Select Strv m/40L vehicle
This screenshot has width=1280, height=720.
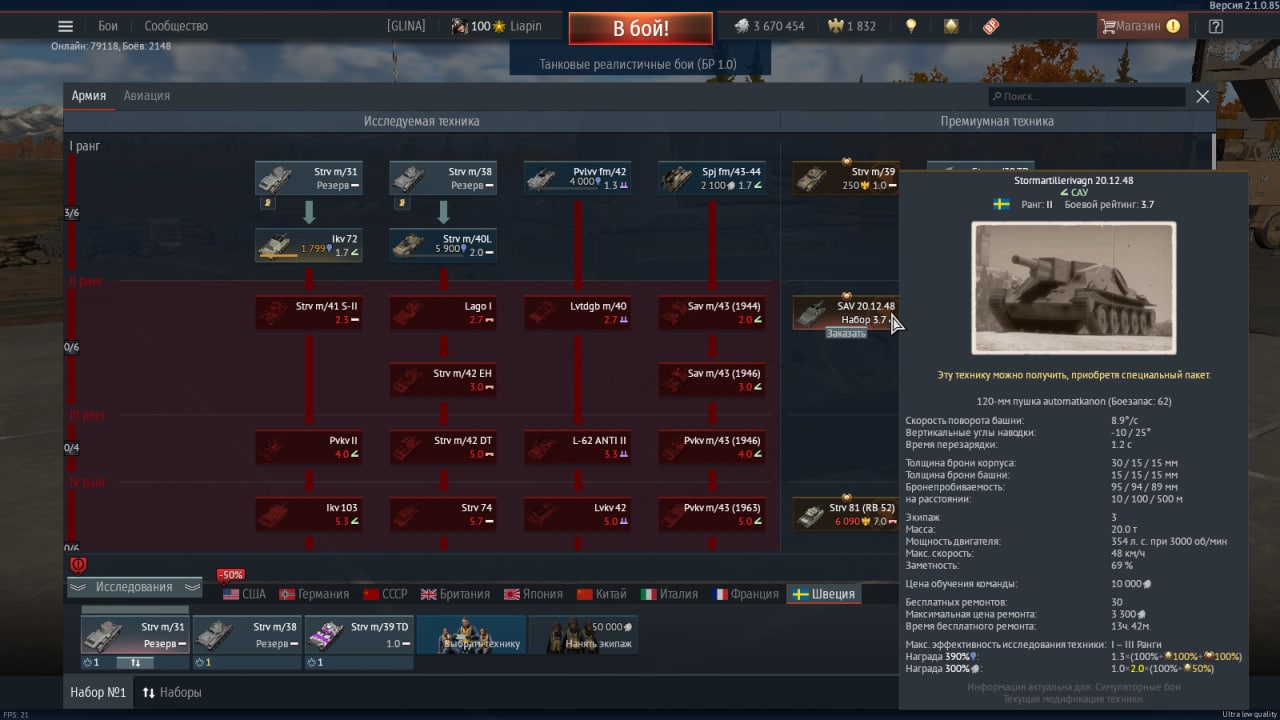[443, 246]
